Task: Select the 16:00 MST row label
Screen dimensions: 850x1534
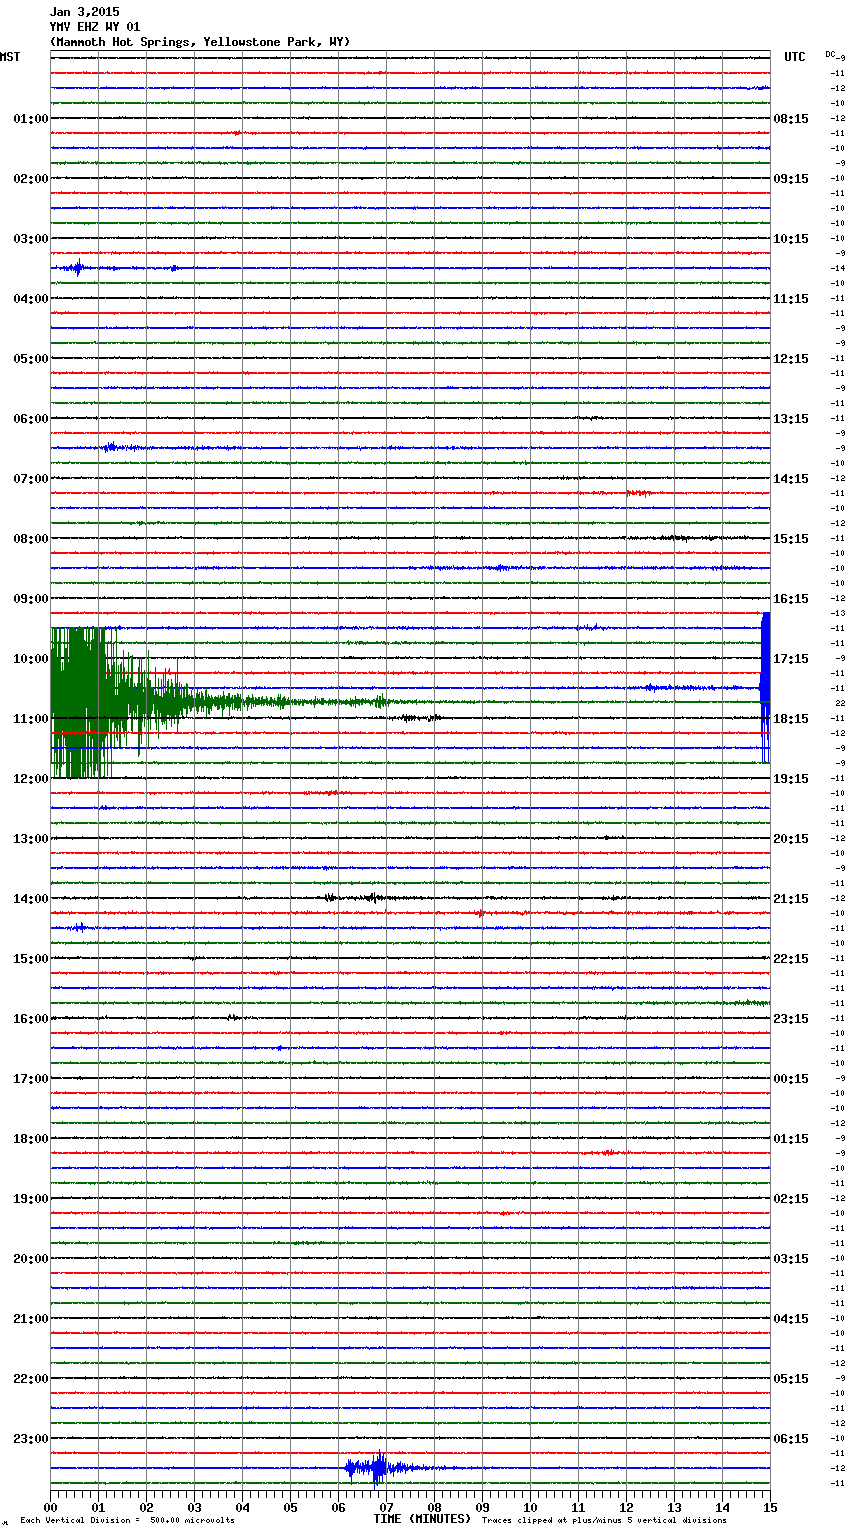Action: (31, 1019)
